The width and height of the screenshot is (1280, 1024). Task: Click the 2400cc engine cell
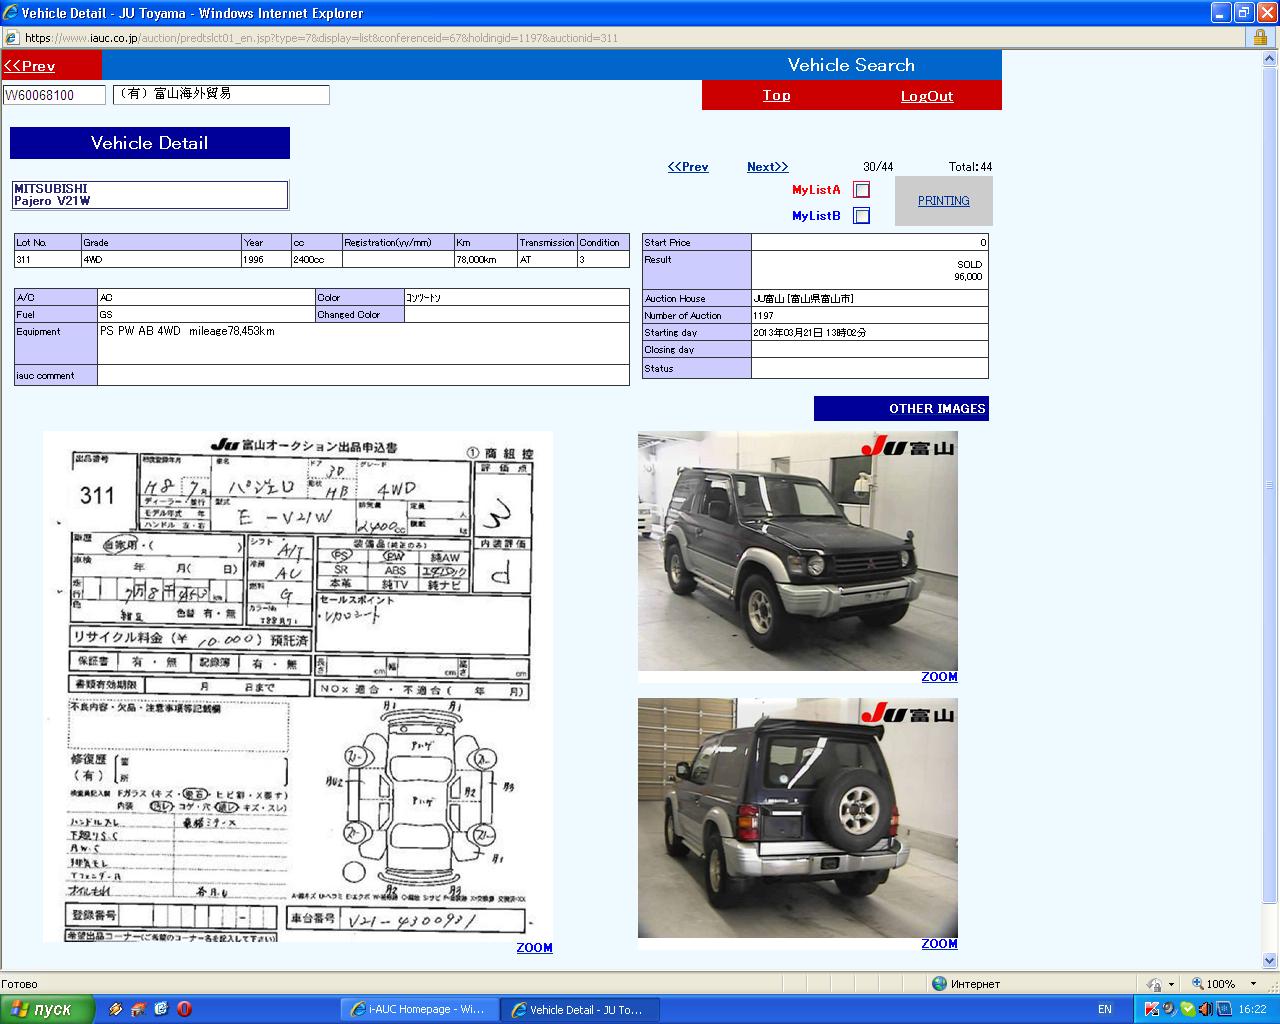pyautogui.click(x=316, y=259)
